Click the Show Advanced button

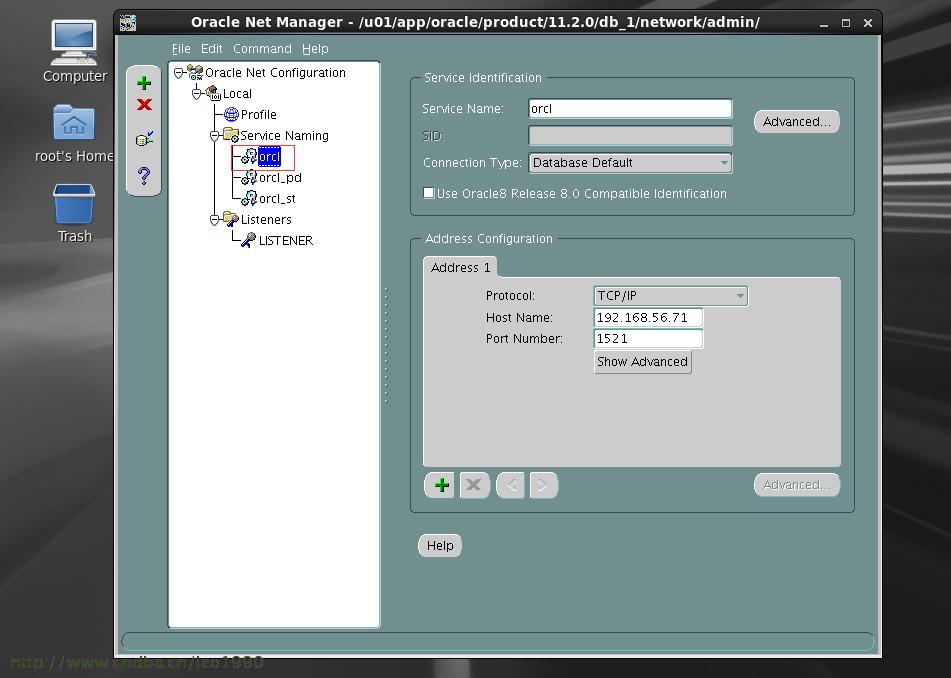tap(642, 361)
